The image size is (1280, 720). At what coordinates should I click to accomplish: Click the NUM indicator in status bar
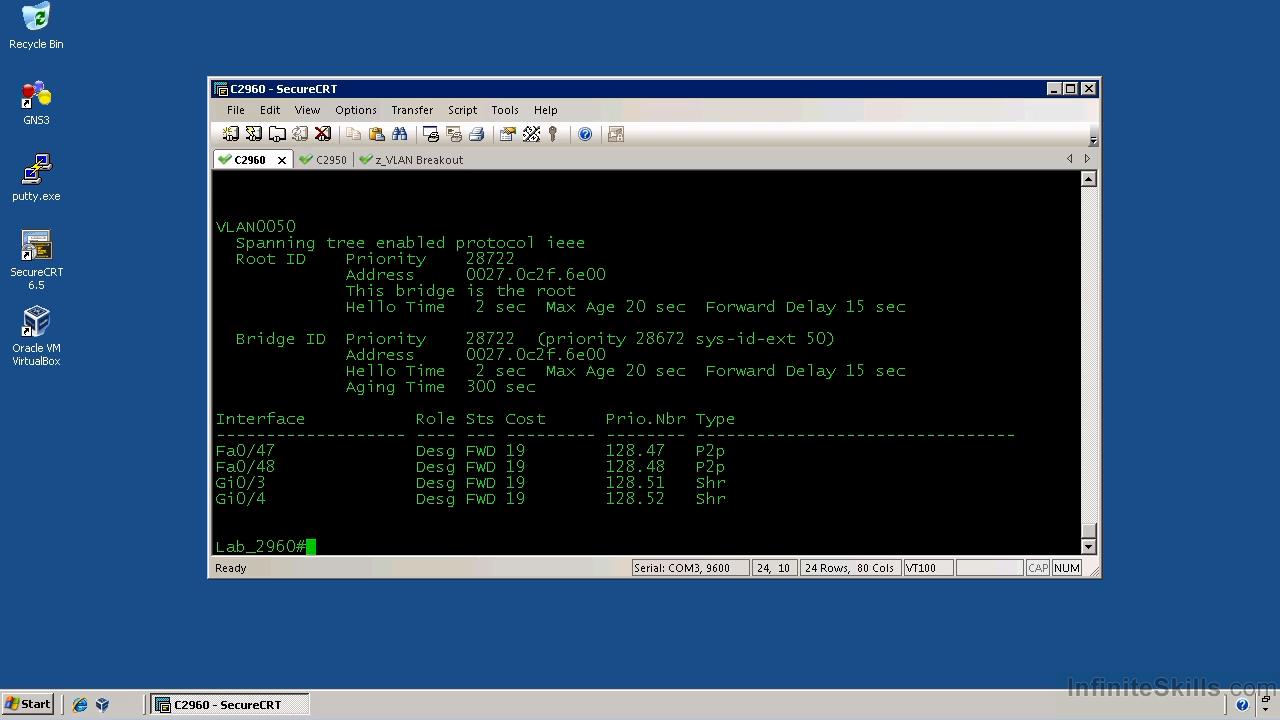pyautogui.click(x=1067, y=568)
